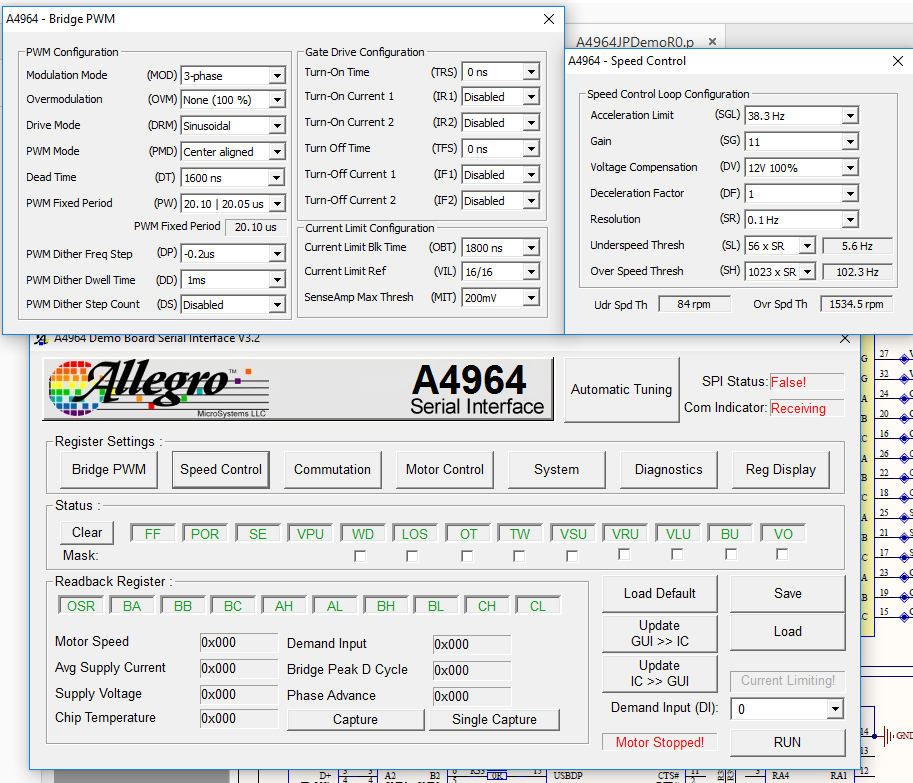The height and width of the screenshot is (783, 913).
Task: Expand the Overmodulation dropdown
Action: (x=278, y=100)
